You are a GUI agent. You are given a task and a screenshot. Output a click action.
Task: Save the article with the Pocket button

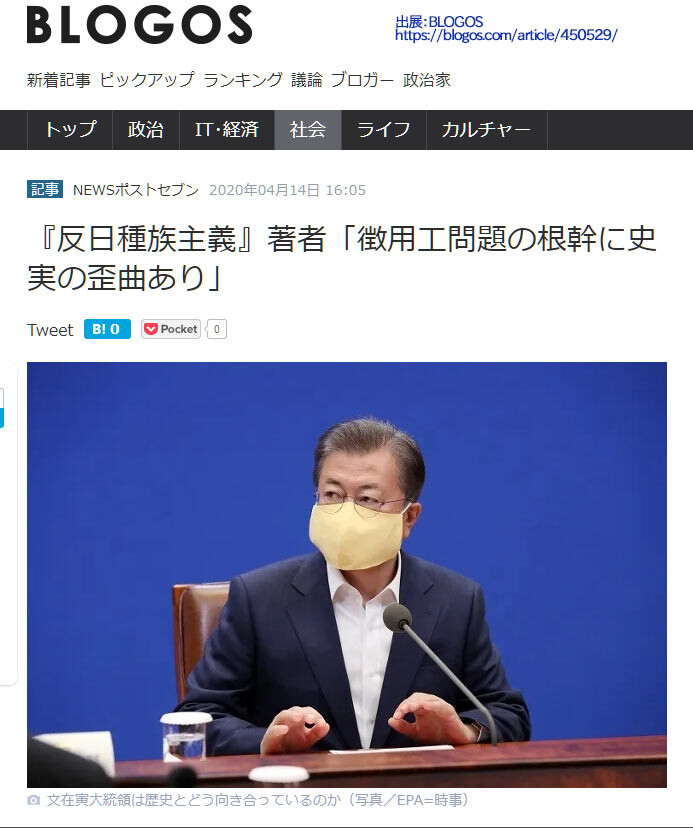coord(171,329)
